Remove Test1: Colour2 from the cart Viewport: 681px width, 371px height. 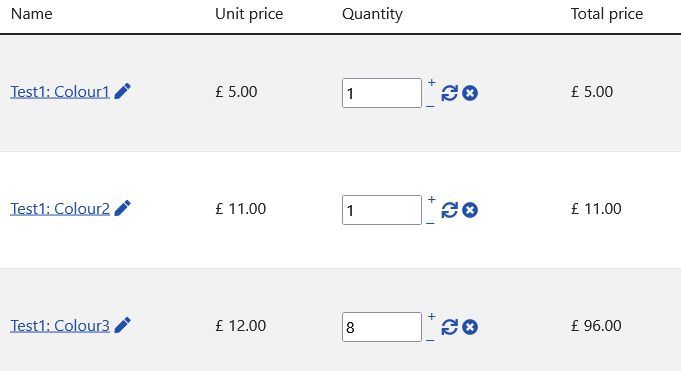click(470, 210)
